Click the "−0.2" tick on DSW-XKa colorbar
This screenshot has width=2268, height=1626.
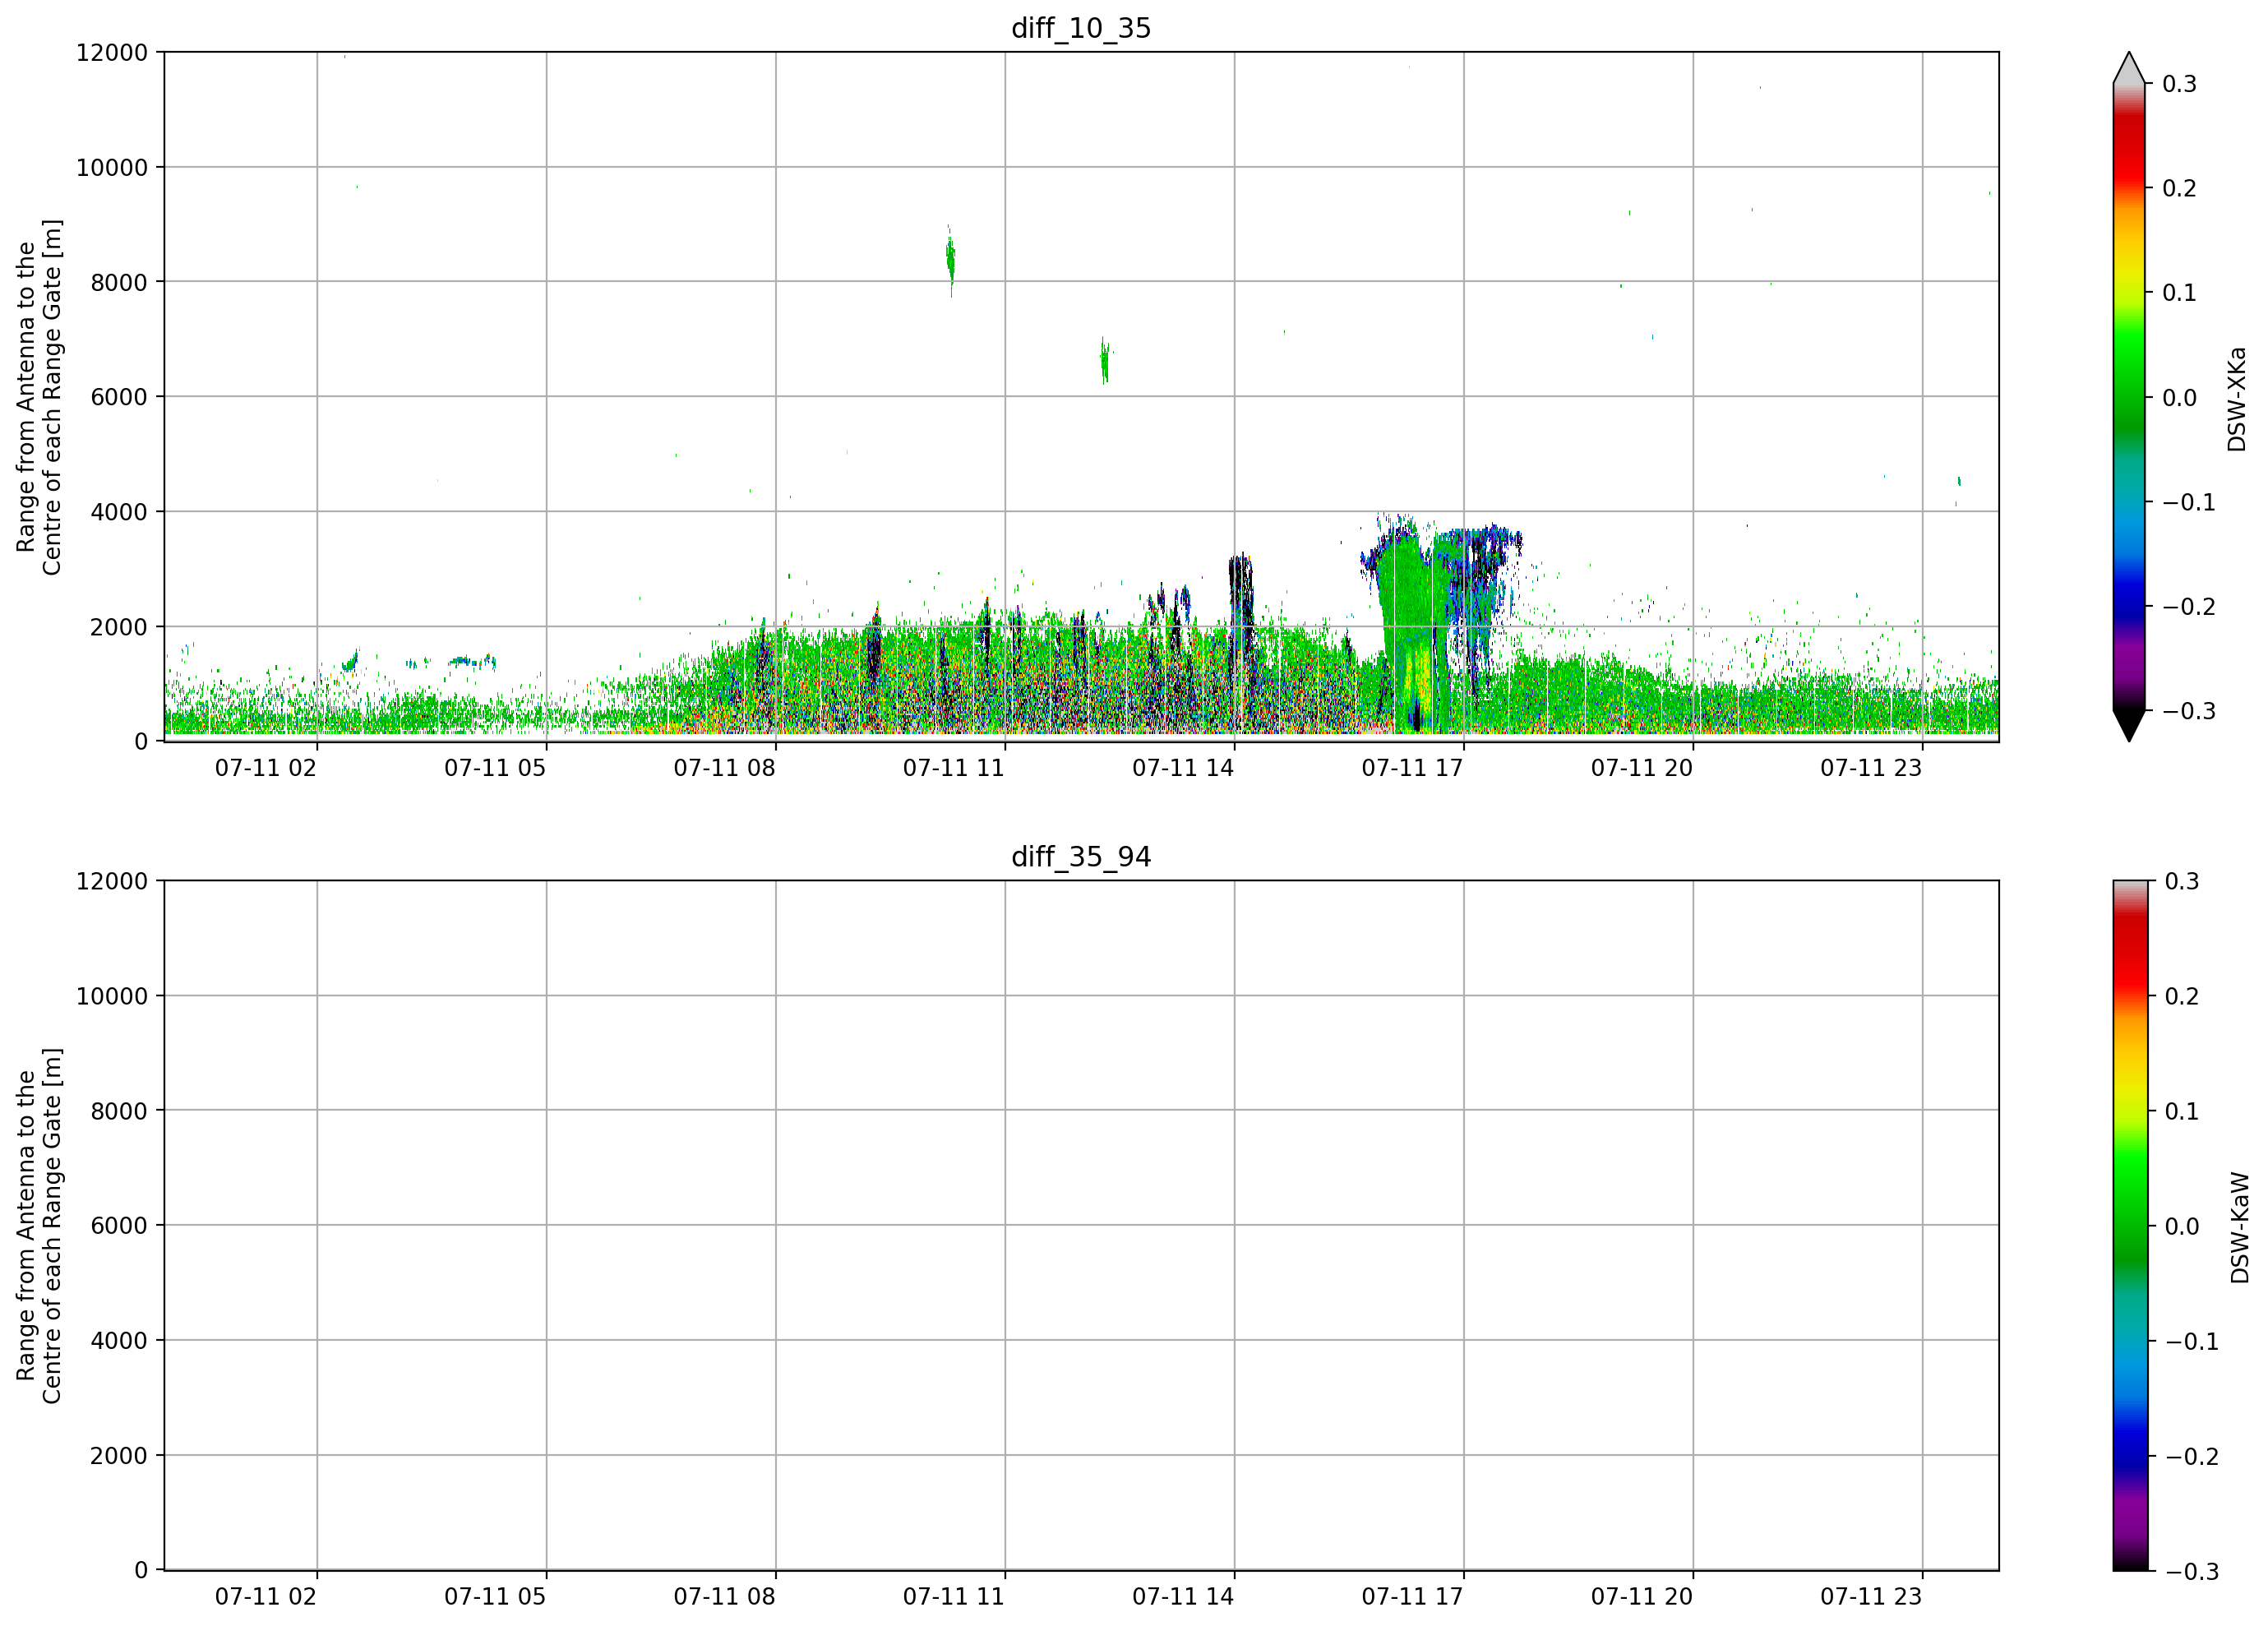click(2189, 607)
